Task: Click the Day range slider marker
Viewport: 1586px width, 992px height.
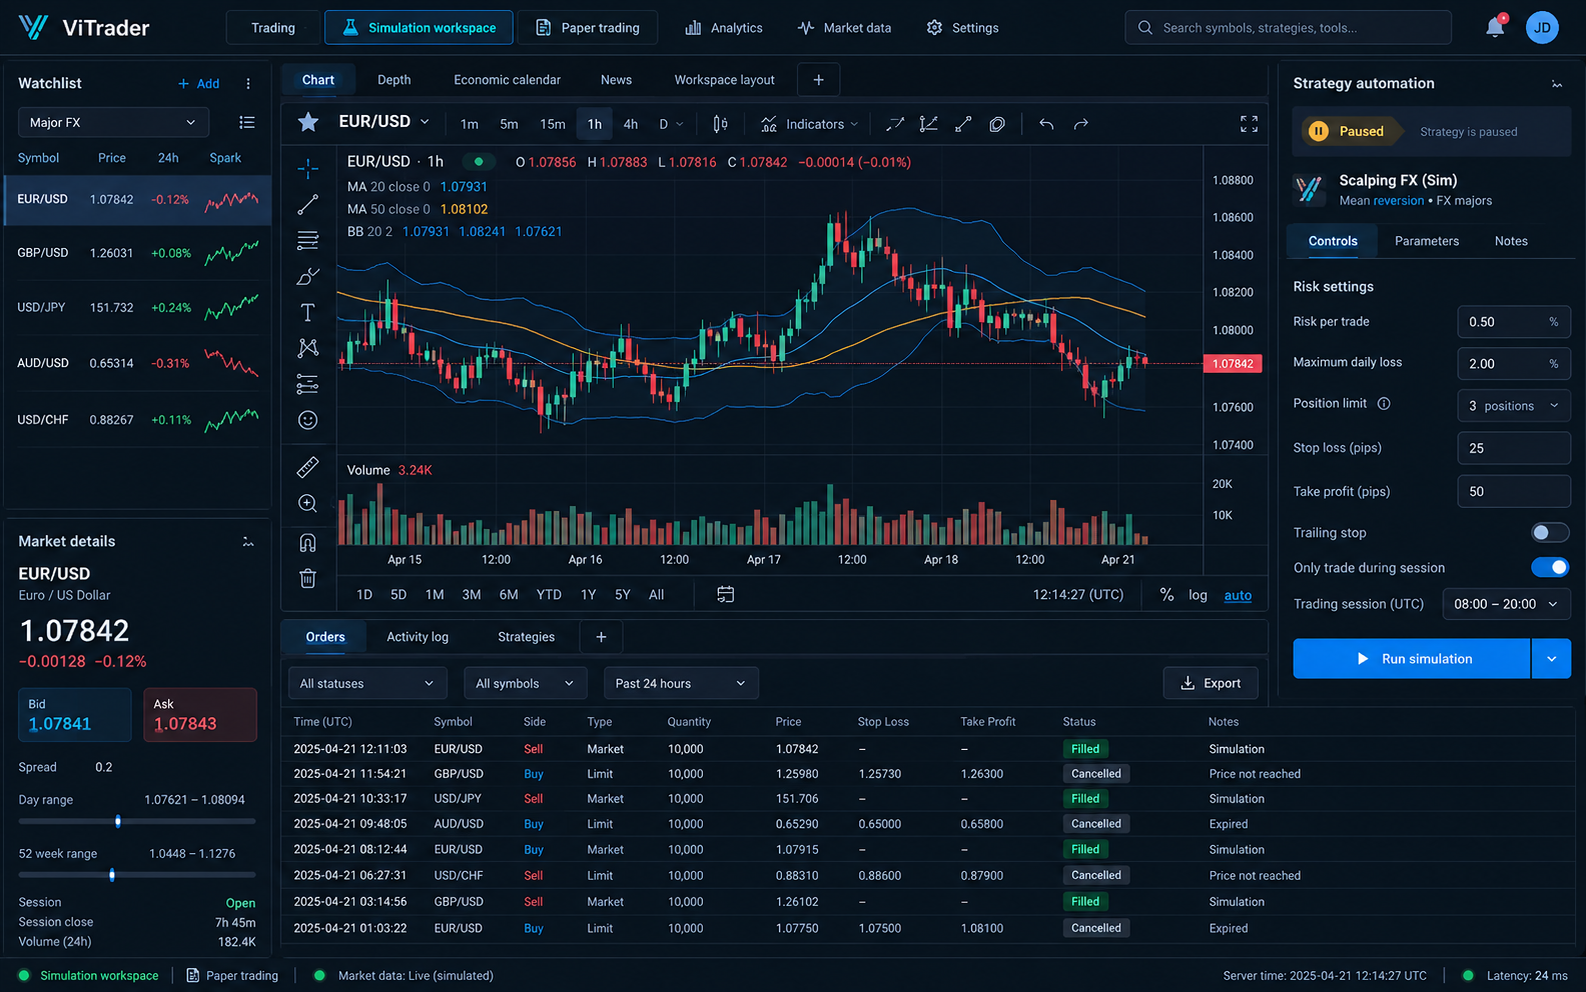Action: click(118, 821)
